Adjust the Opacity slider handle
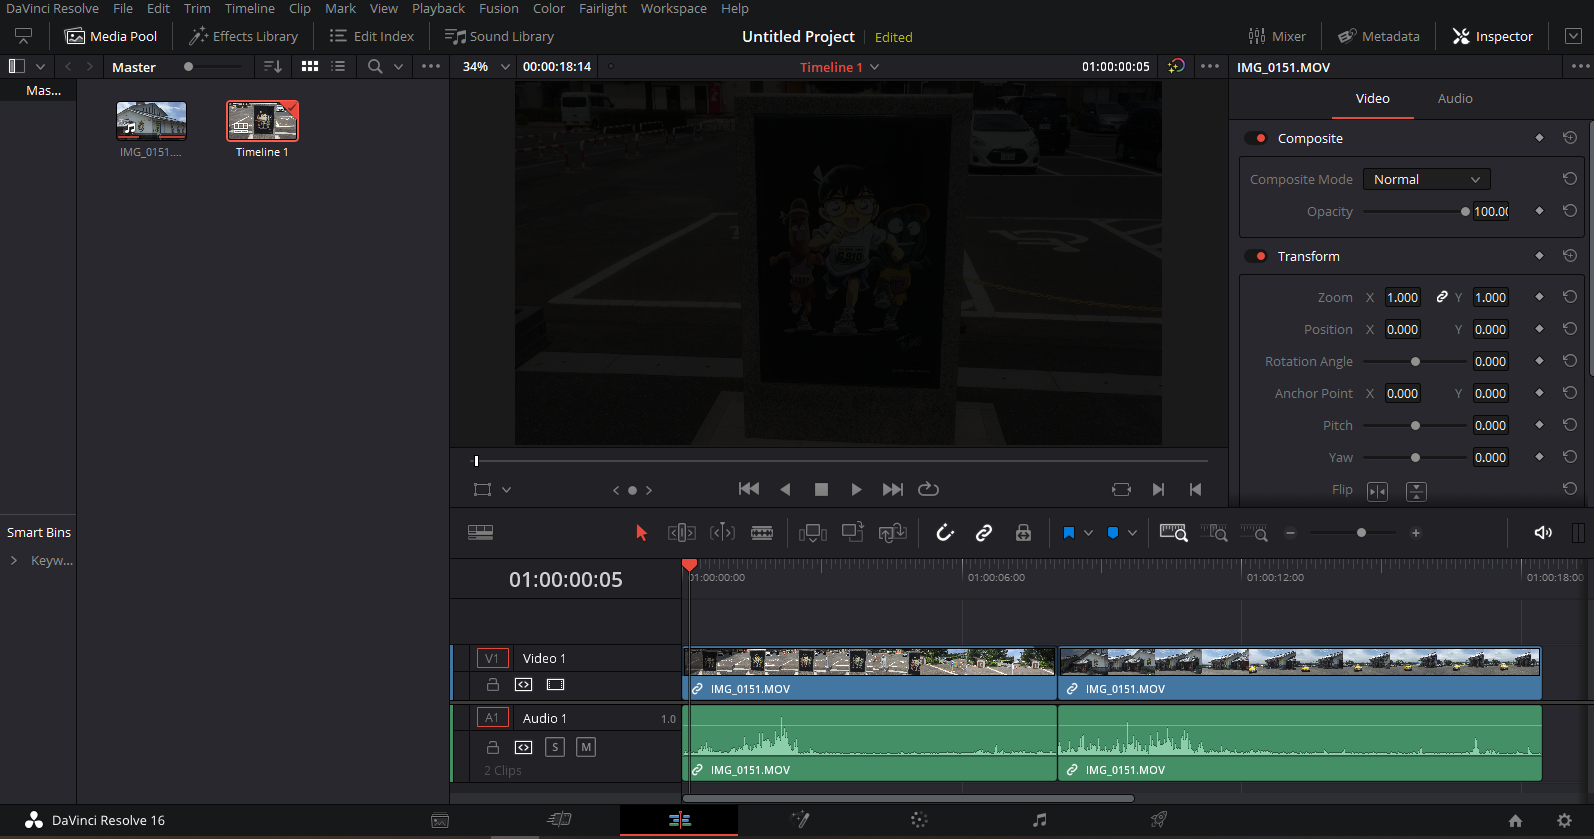 click(1465, 211)
